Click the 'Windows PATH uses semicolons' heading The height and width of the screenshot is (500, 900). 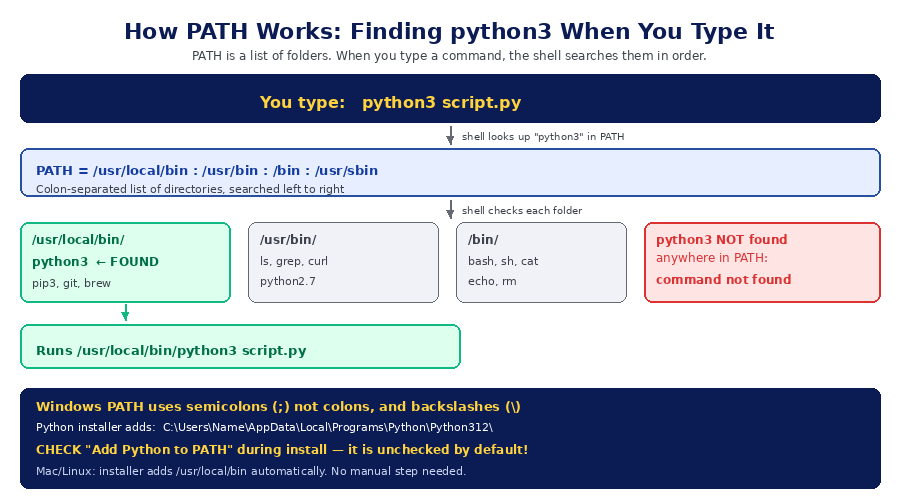click(278, 406)
